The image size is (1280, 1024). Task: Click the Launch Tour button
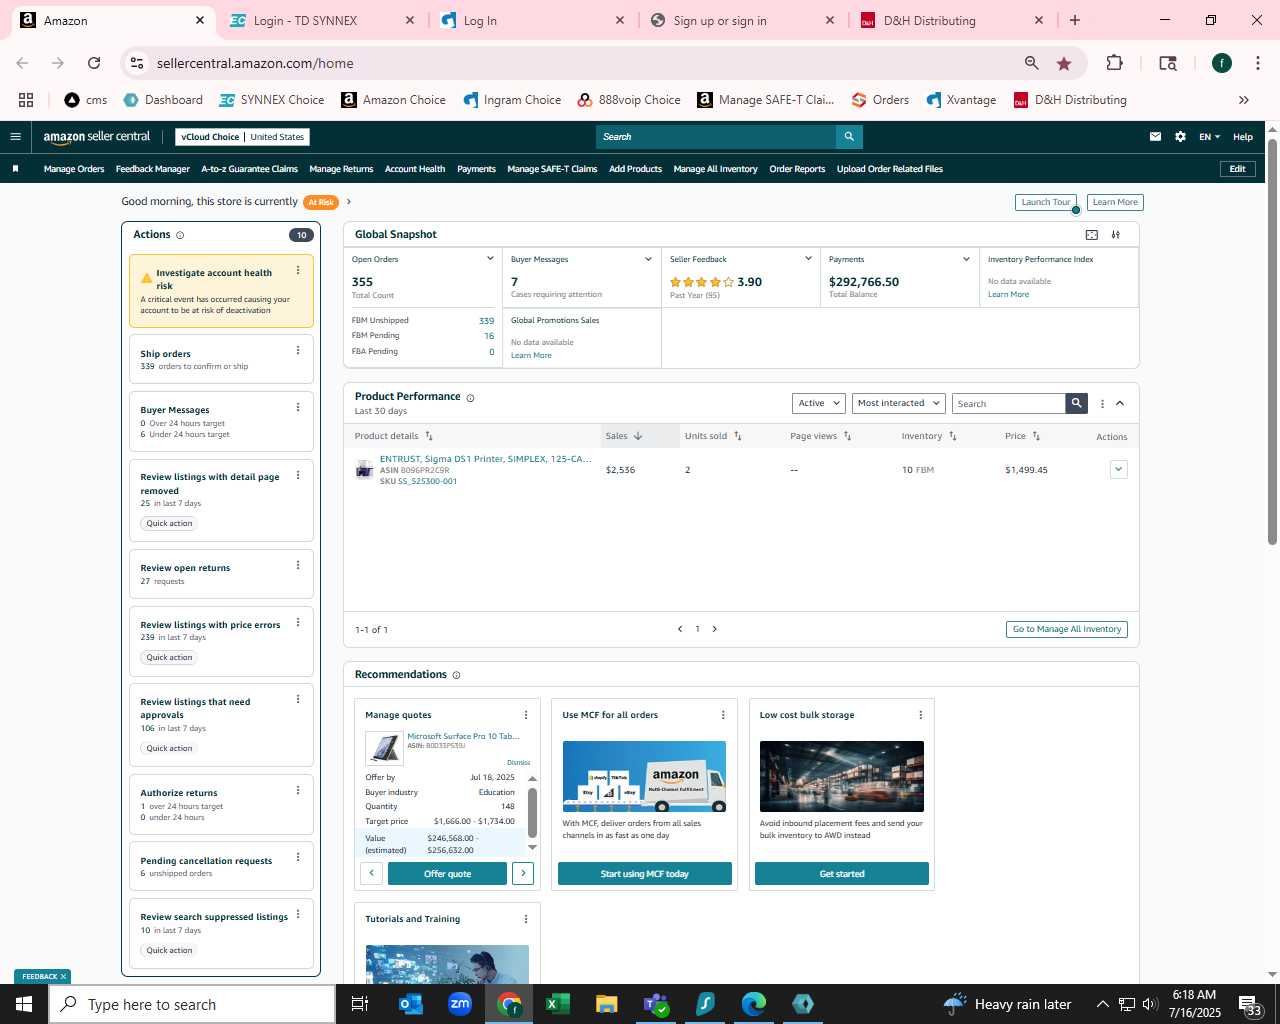pos(1046,202)
